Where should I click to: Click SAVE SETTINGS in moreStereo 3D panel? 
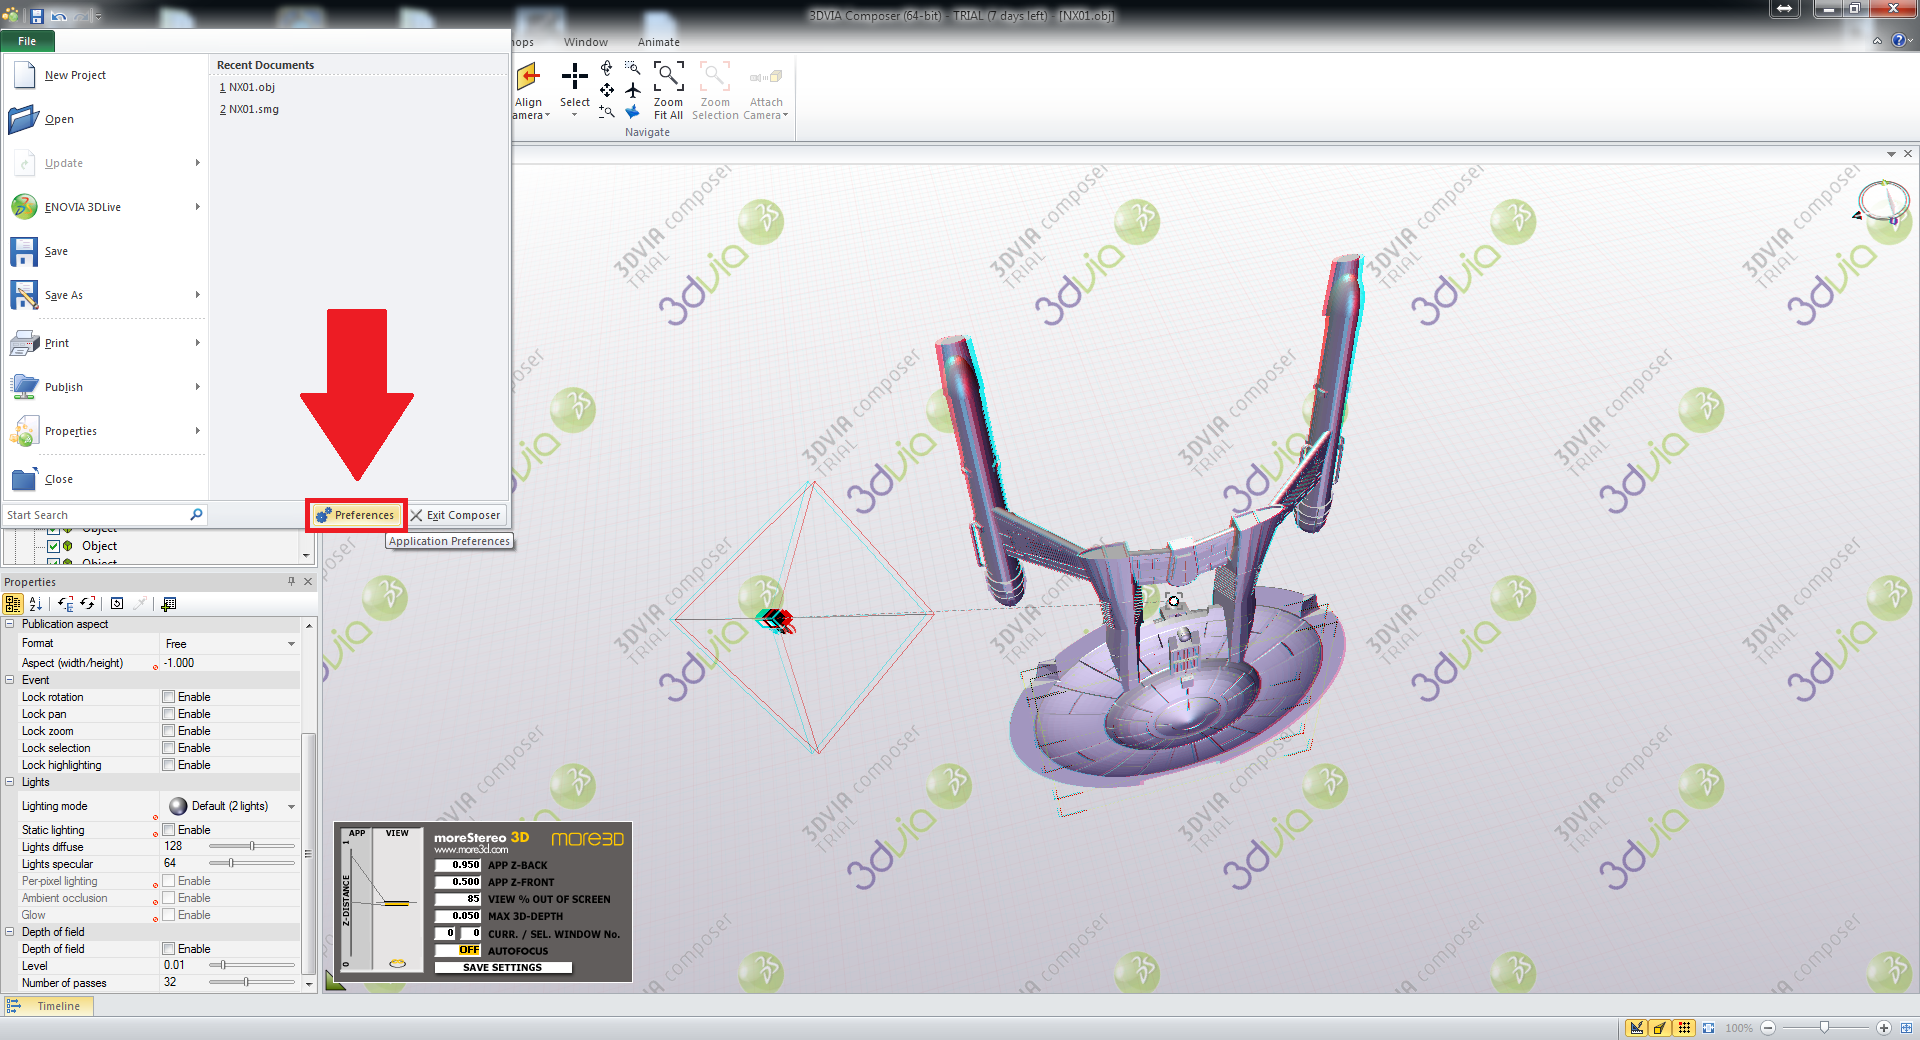click(503, 968)
